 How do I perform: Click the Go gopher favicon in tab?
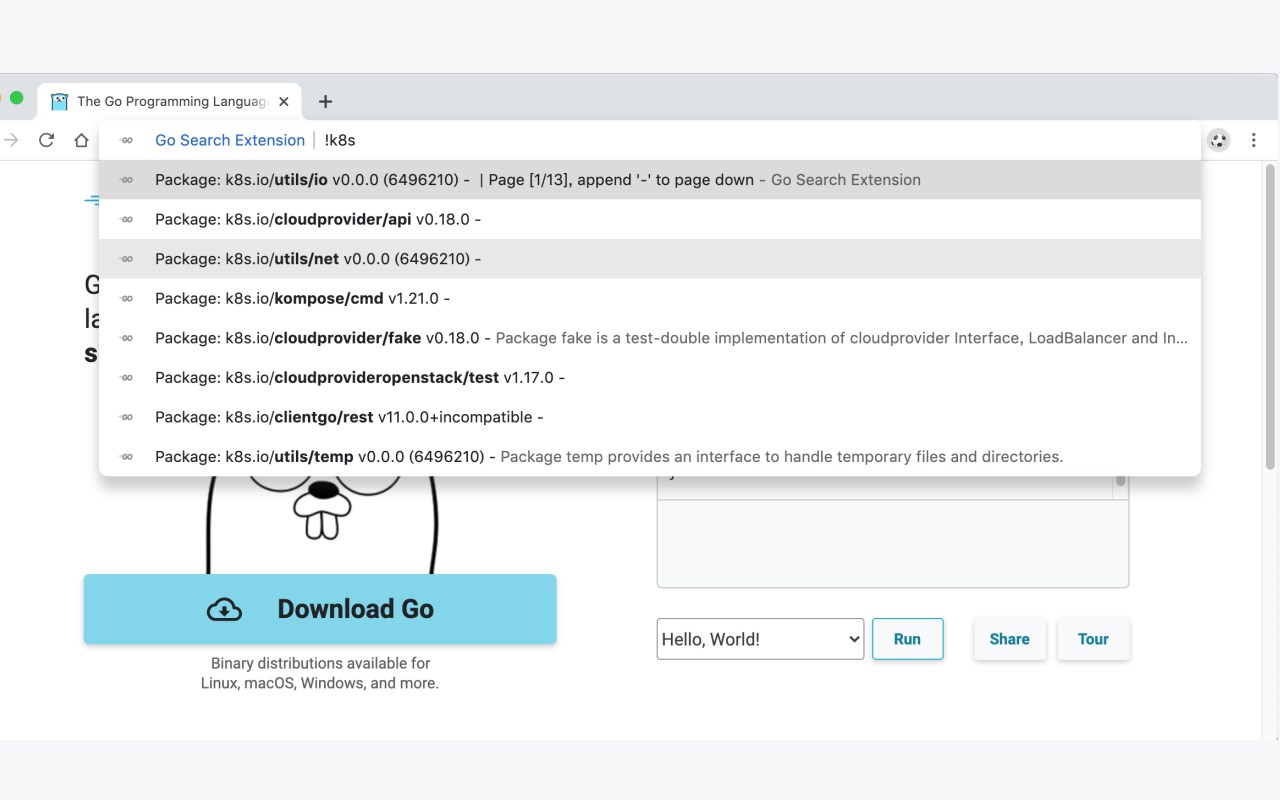[59, 101]
